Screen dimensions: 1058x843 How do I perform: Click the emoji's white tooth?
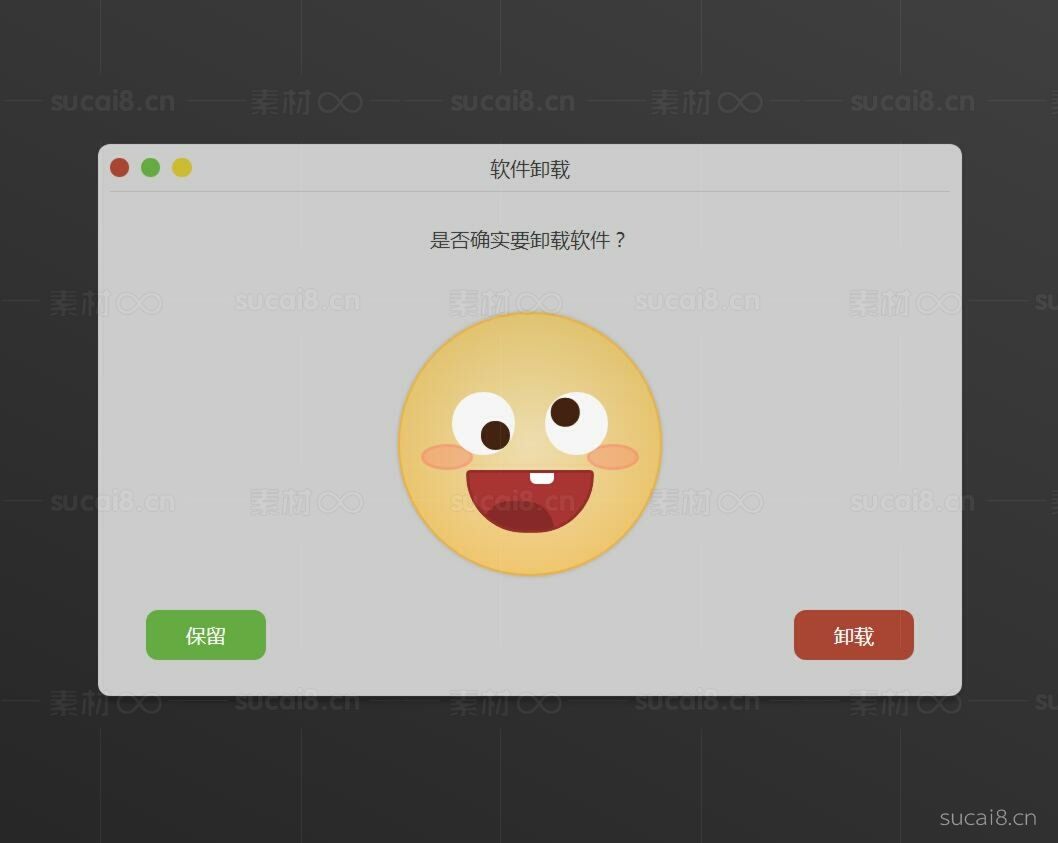point(541,478)
